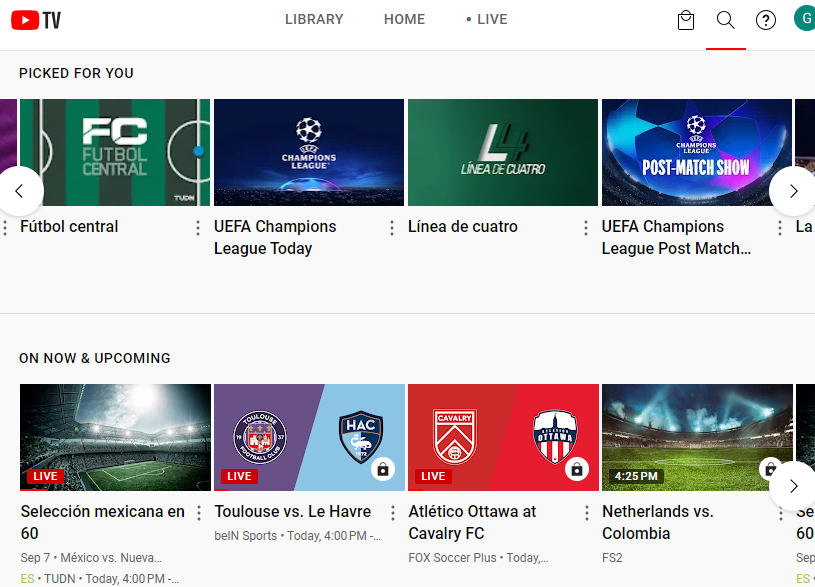Open more options for Atlético Ottawa at Cavalry
Screen dimensions: 815x587
click(586, 513)
